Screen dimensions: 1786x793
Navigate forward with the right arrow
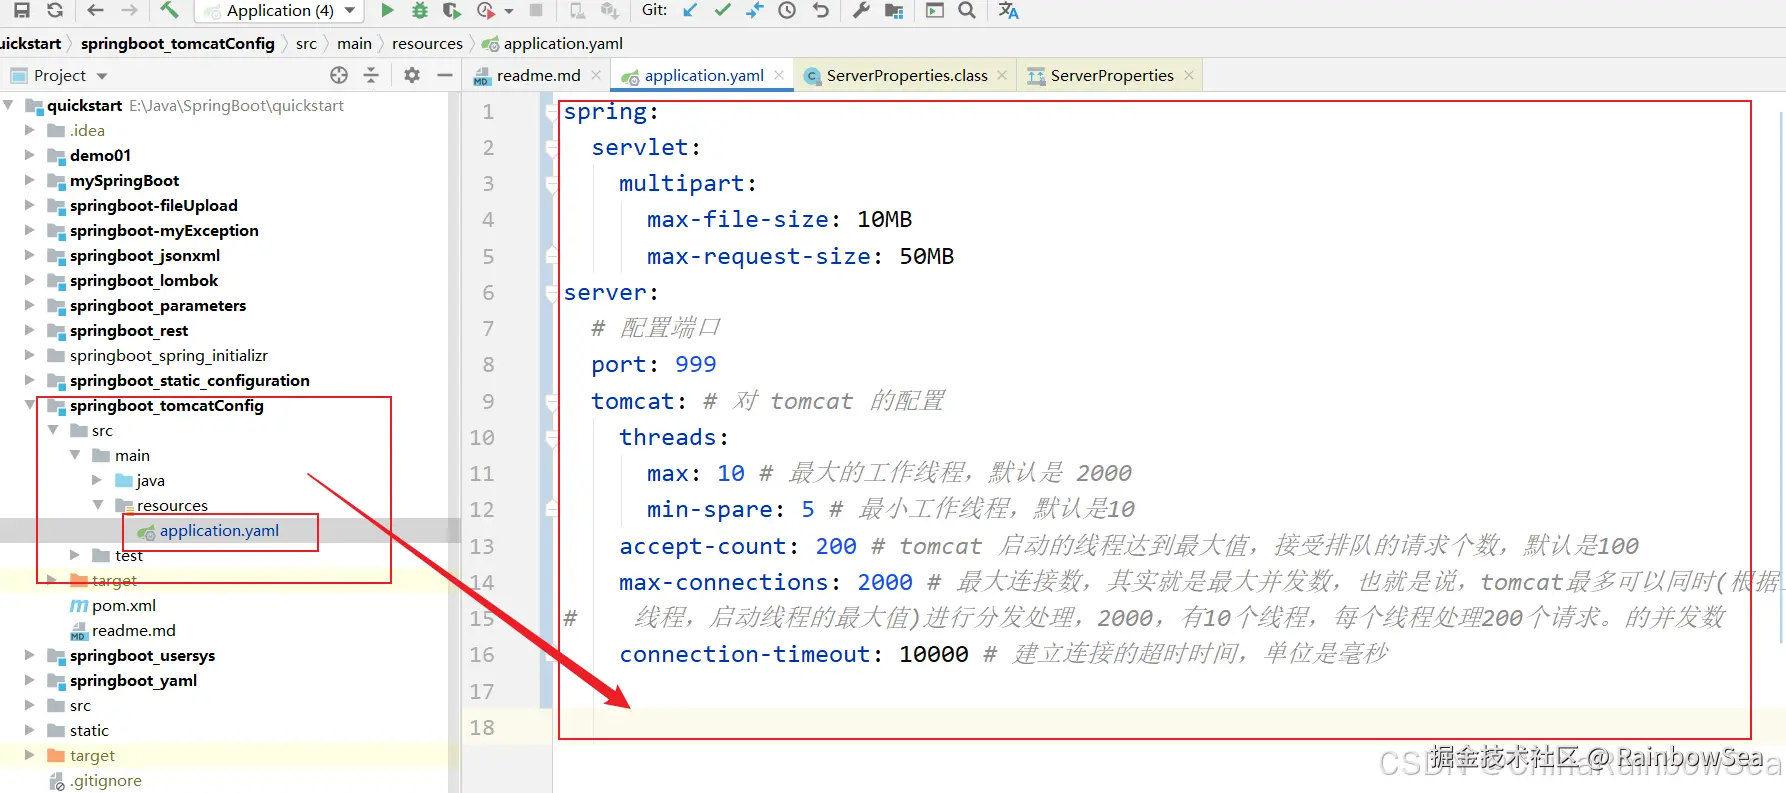point(129,10)
